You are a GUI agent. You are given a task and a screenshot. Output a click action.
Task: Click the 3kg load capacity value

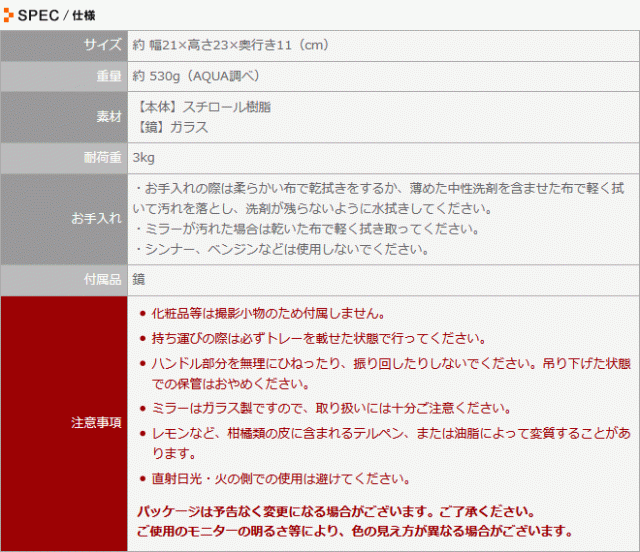click(x=143, y=158)
